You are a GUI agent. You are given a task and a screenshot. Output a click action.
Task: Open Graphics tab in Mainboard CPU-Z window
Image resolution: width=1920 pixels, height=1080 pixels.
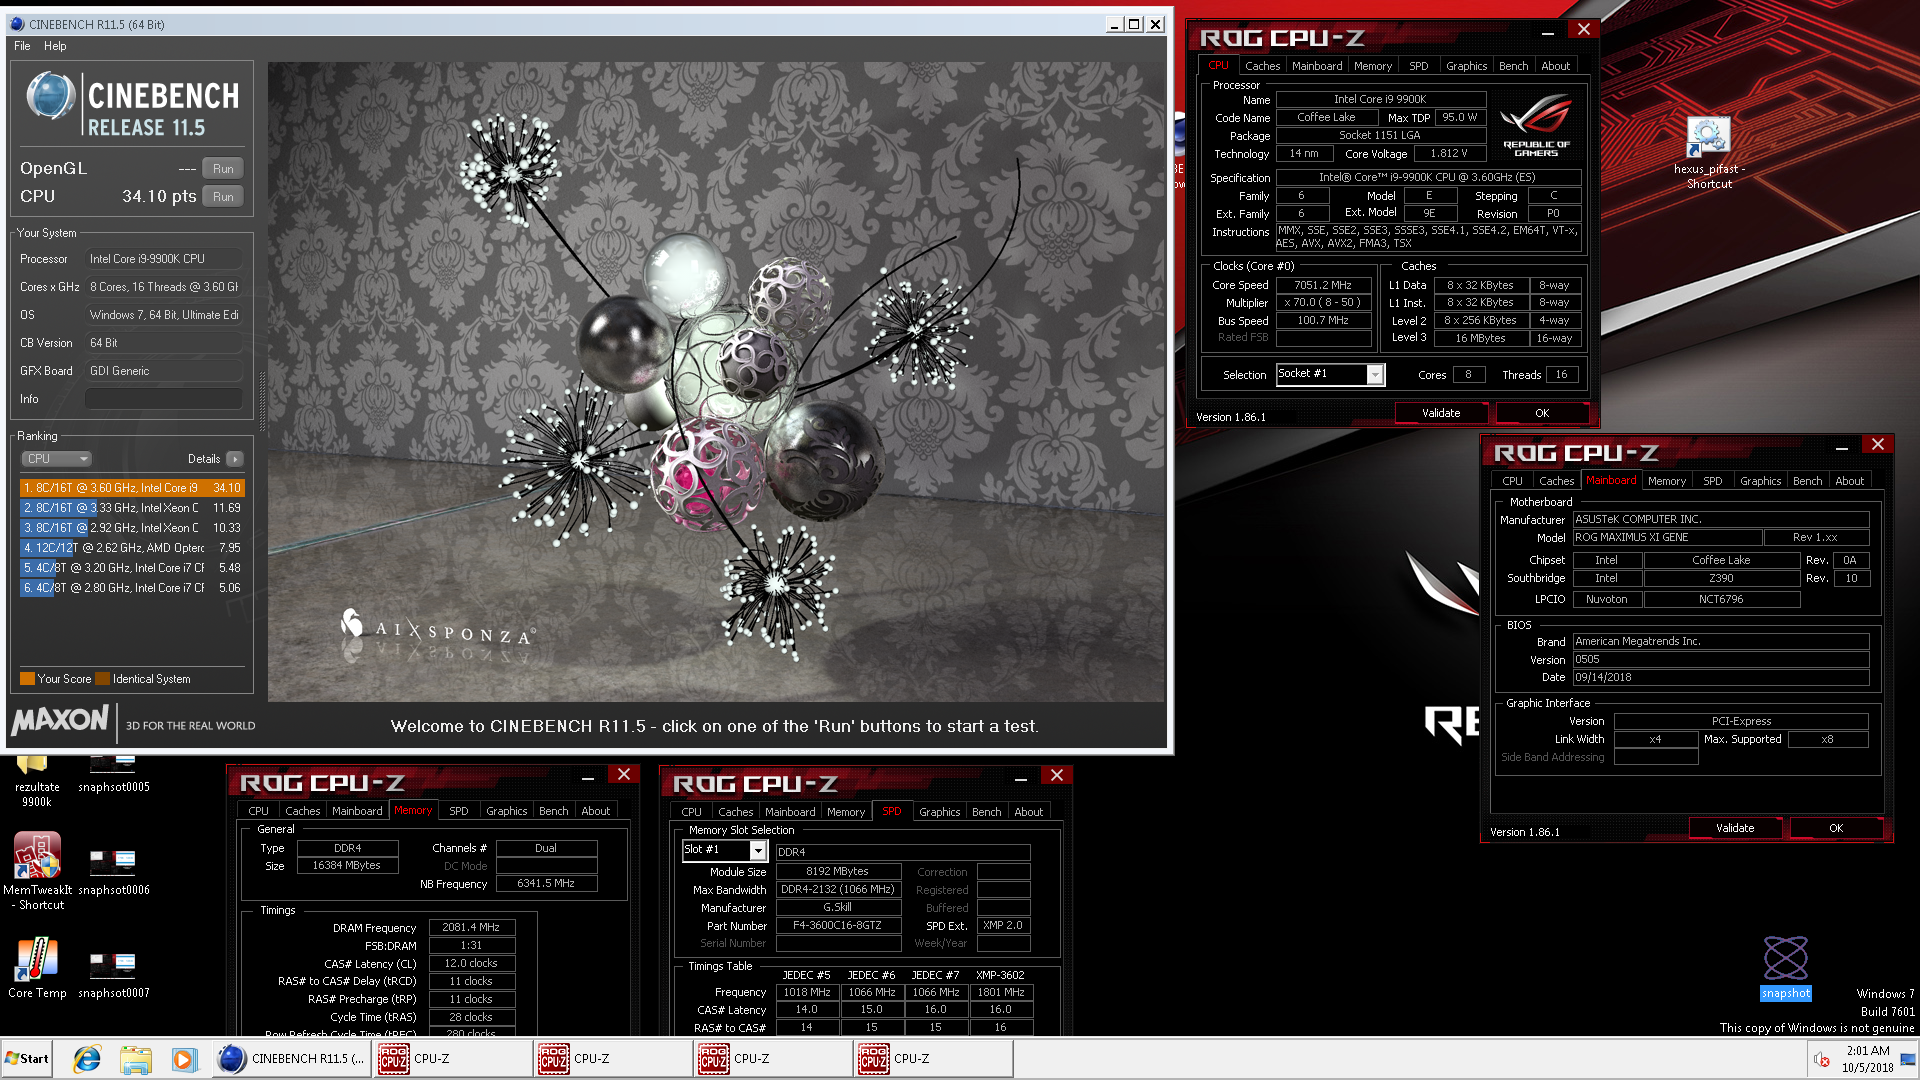pyautogui.click(x=1760, y=481)
